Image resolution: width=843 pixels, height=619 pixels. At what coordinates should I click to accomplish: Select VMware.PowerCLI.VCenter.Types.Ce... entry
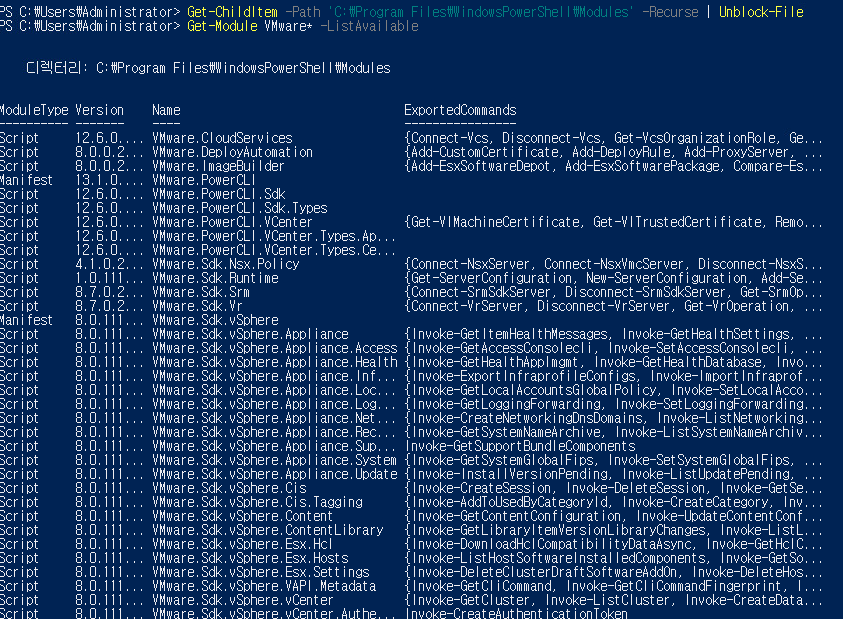tap(274, 250)
